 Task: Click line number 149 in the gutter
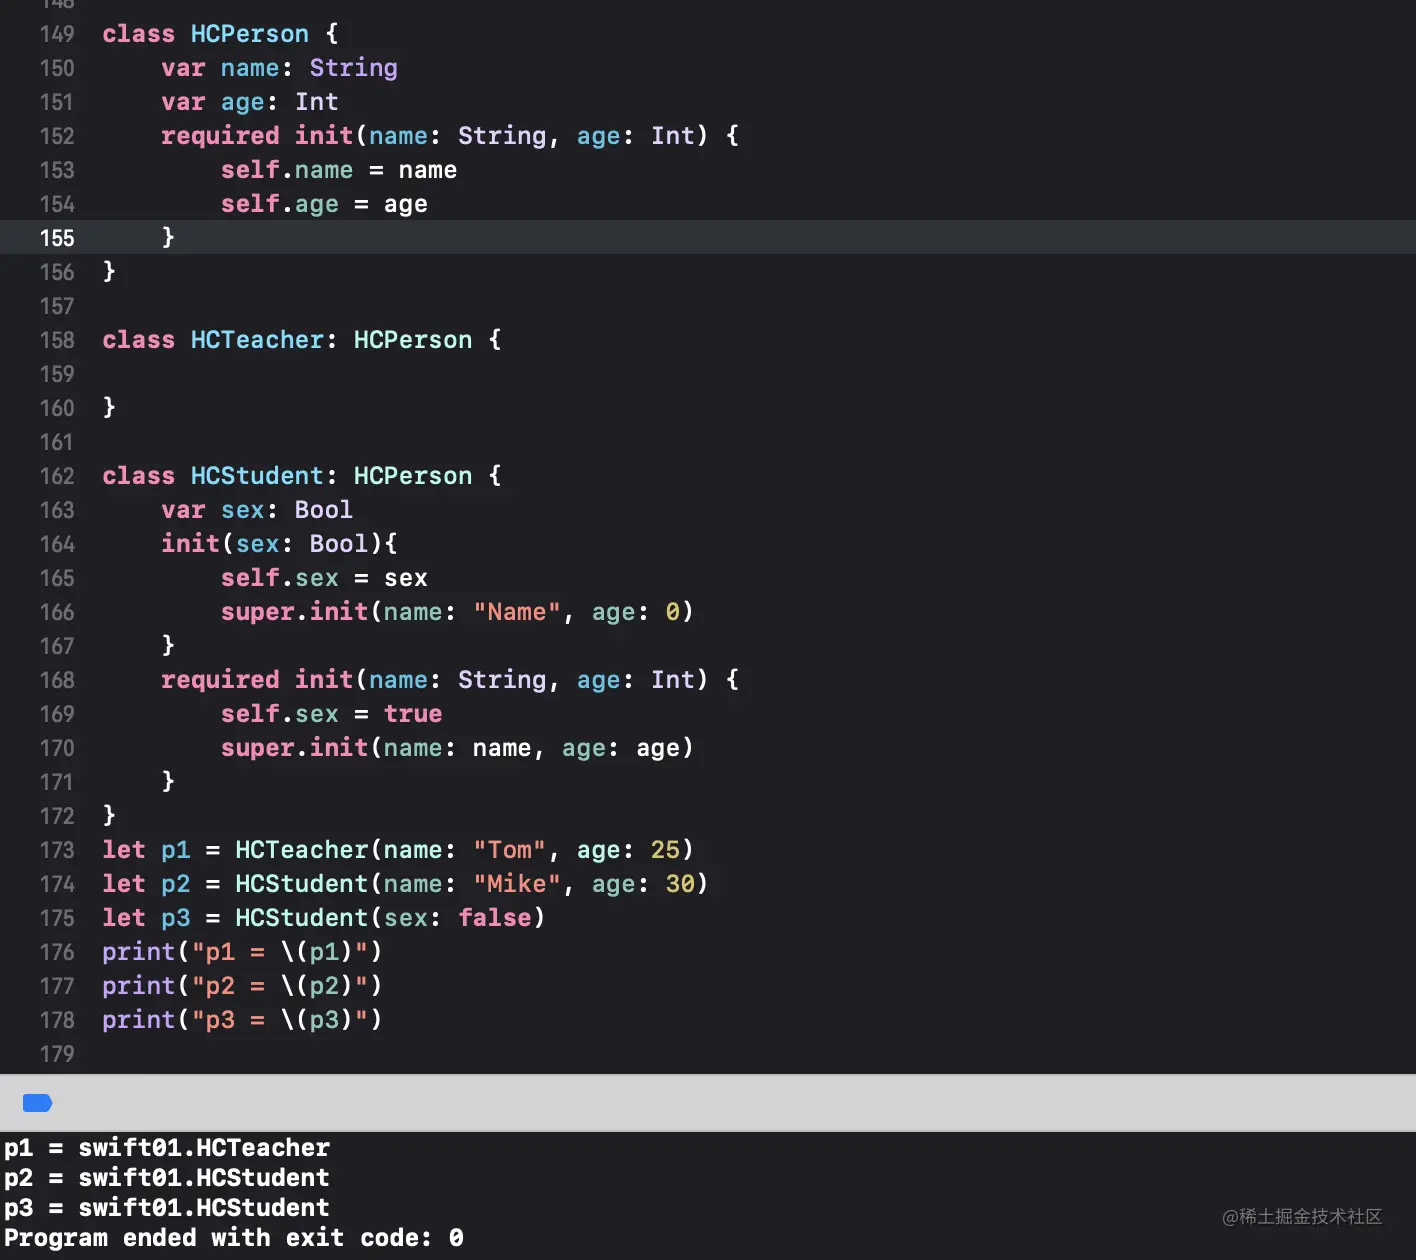57,34
